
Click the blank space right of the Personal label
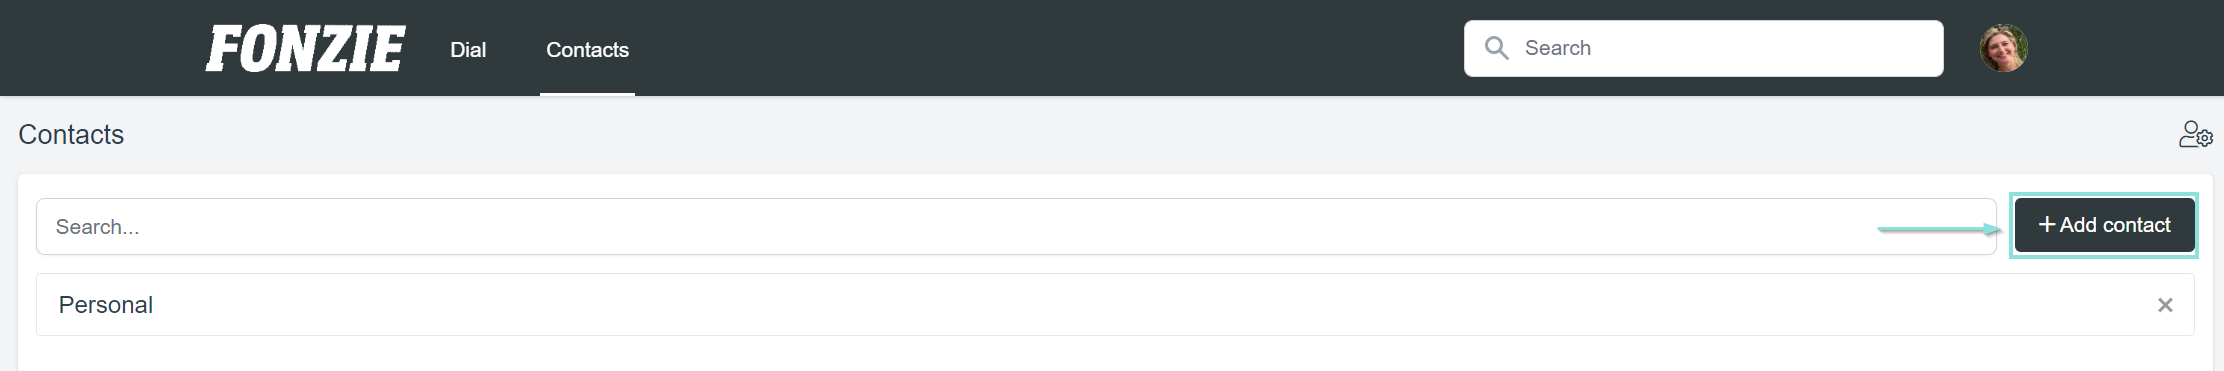click(1150, 305)
